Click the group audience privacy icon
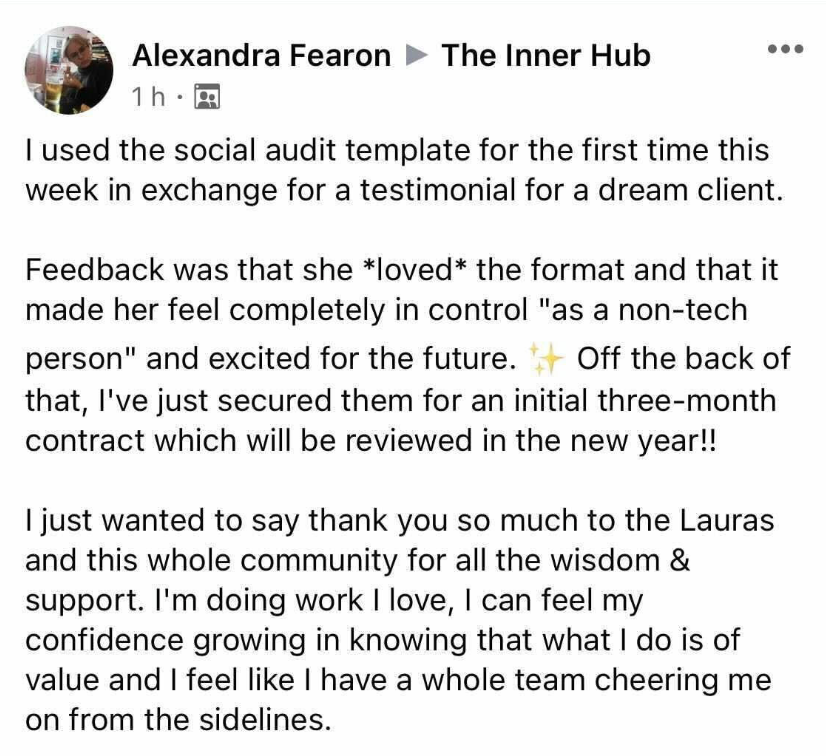This screenshot has height=756, width=826. pos(207,96)
